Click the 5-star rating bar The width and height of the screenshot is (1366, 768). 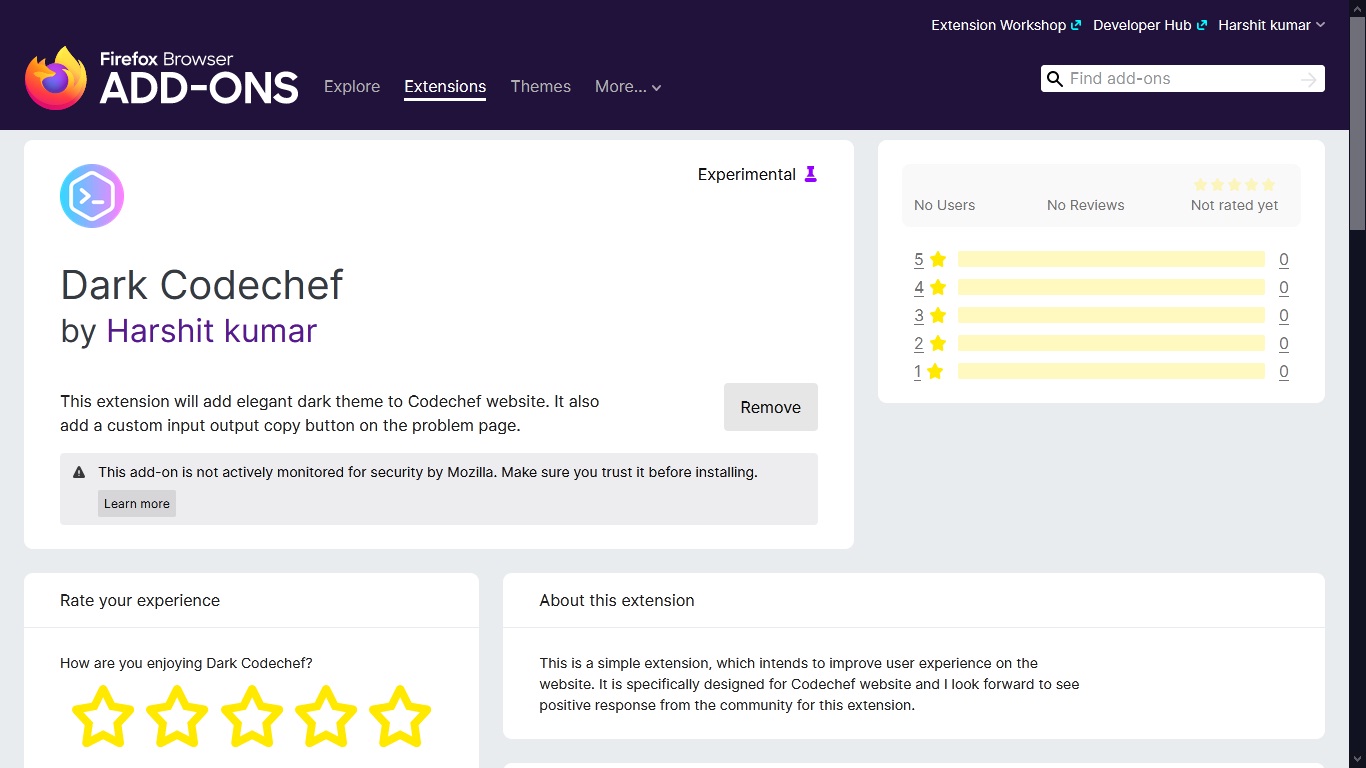pos(1111,259)
